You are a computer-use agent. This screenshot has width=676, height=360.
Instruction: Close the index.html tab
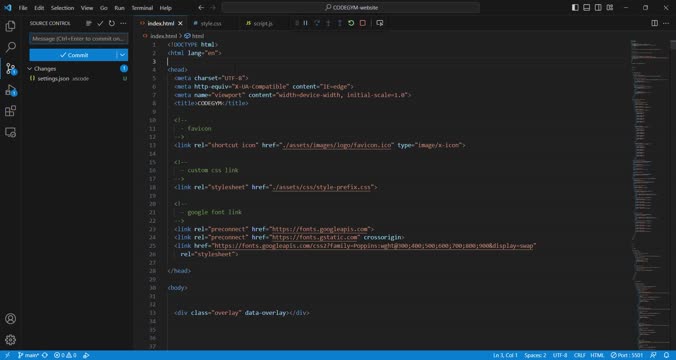tap(180, 23)
